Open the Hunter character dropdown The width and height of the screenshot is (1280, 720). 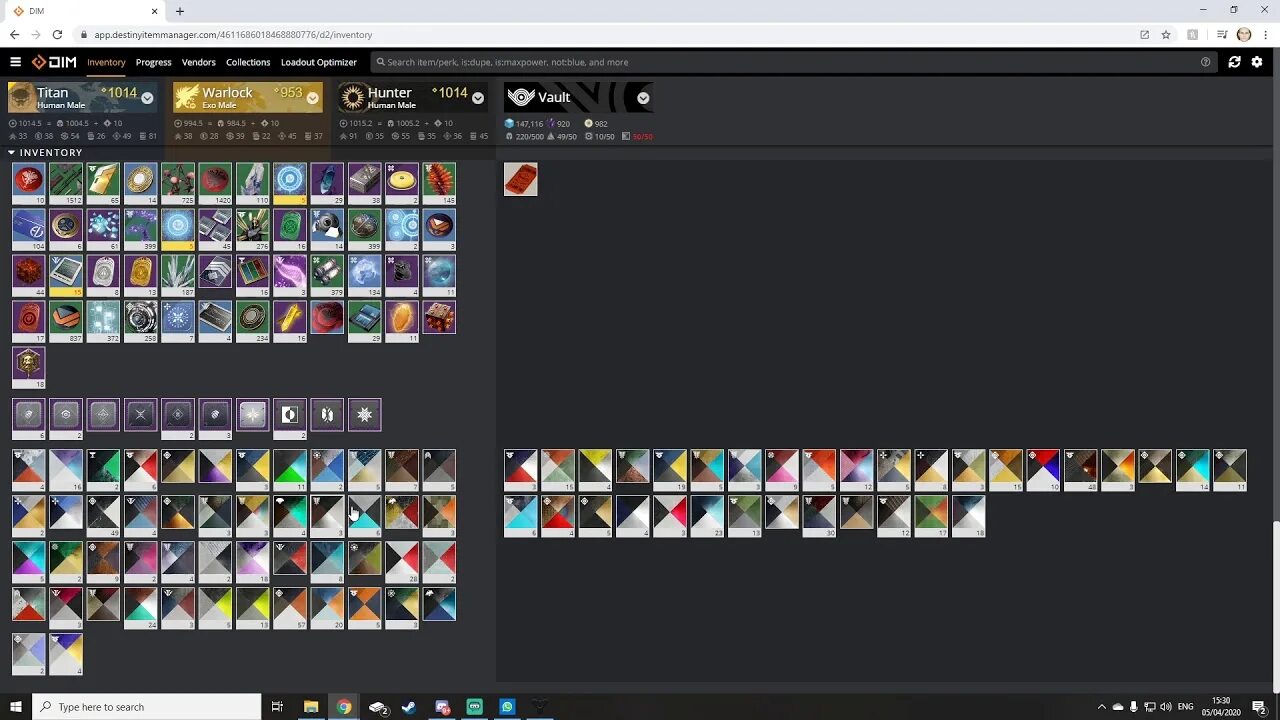[478, 97]
